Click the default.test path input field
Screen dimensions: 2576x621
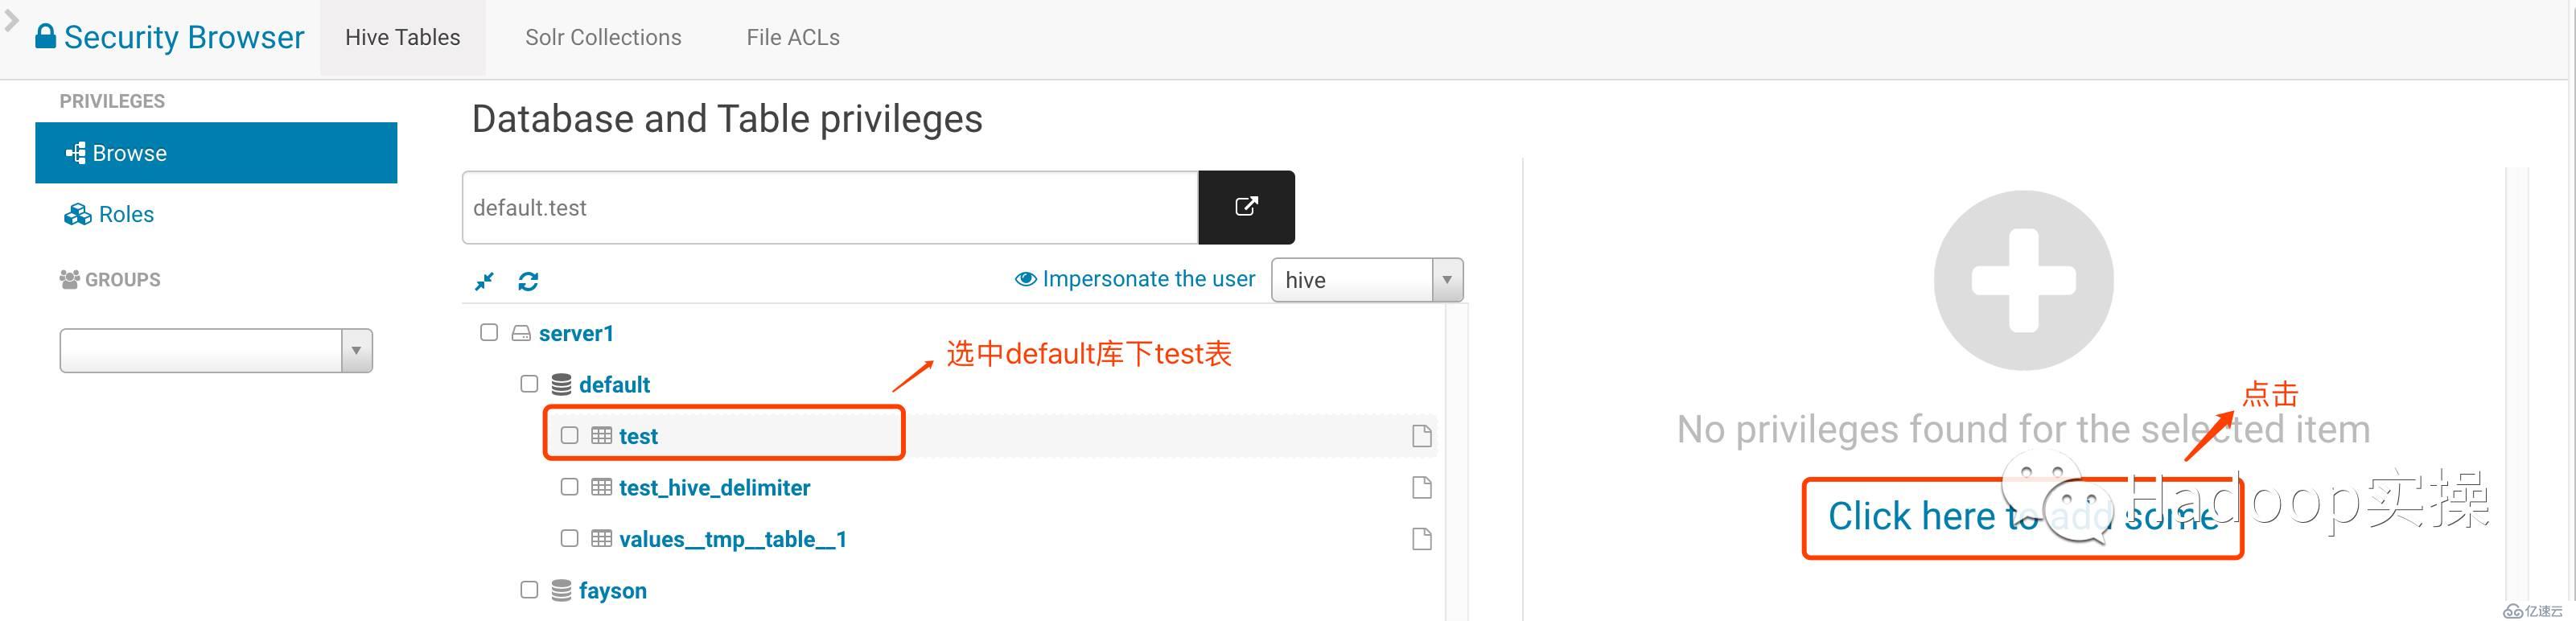pyautogui.click(x=830, y=208)
